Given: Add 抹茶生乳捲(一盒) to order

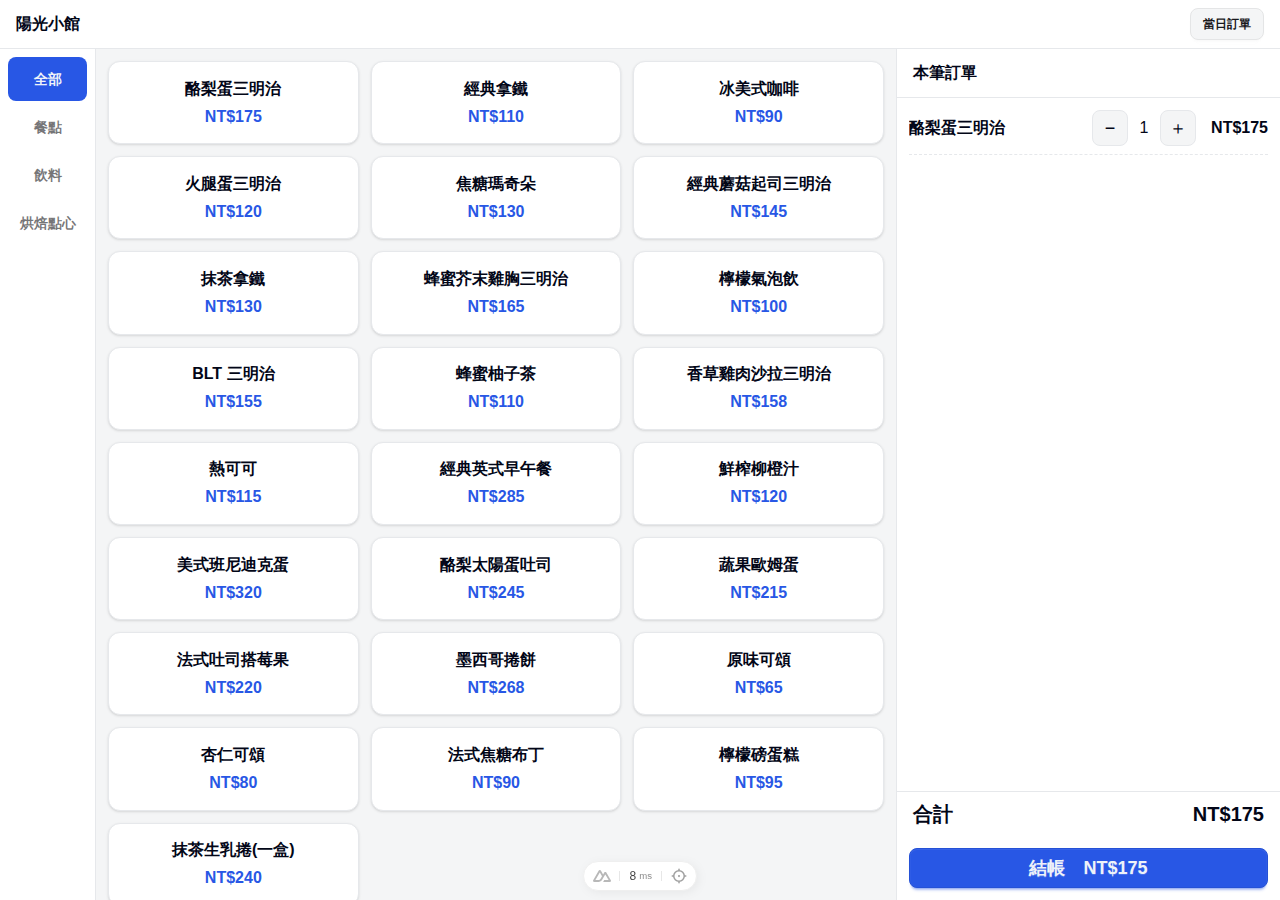Looking at the screenshot, I should [x=233, y=862].
